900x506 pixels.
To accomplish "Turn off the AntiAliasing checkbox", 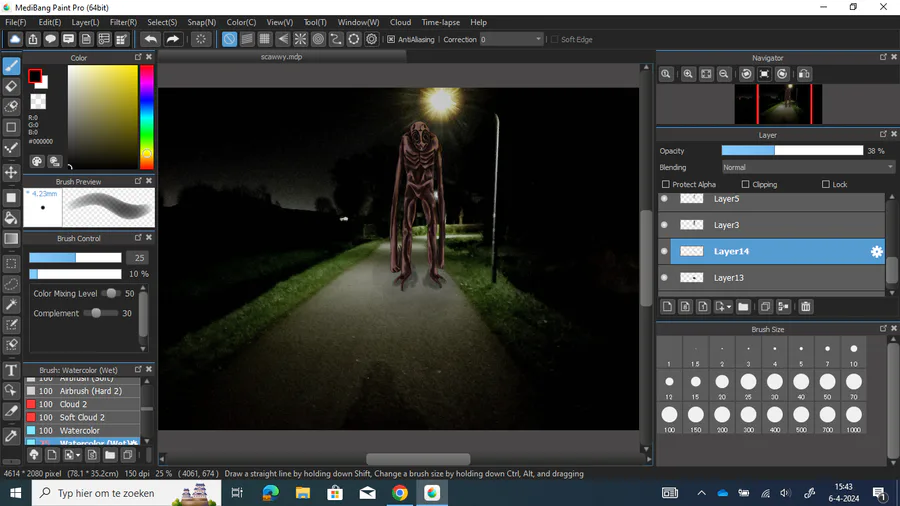I will pyautogui.click(x=391, y=39).
